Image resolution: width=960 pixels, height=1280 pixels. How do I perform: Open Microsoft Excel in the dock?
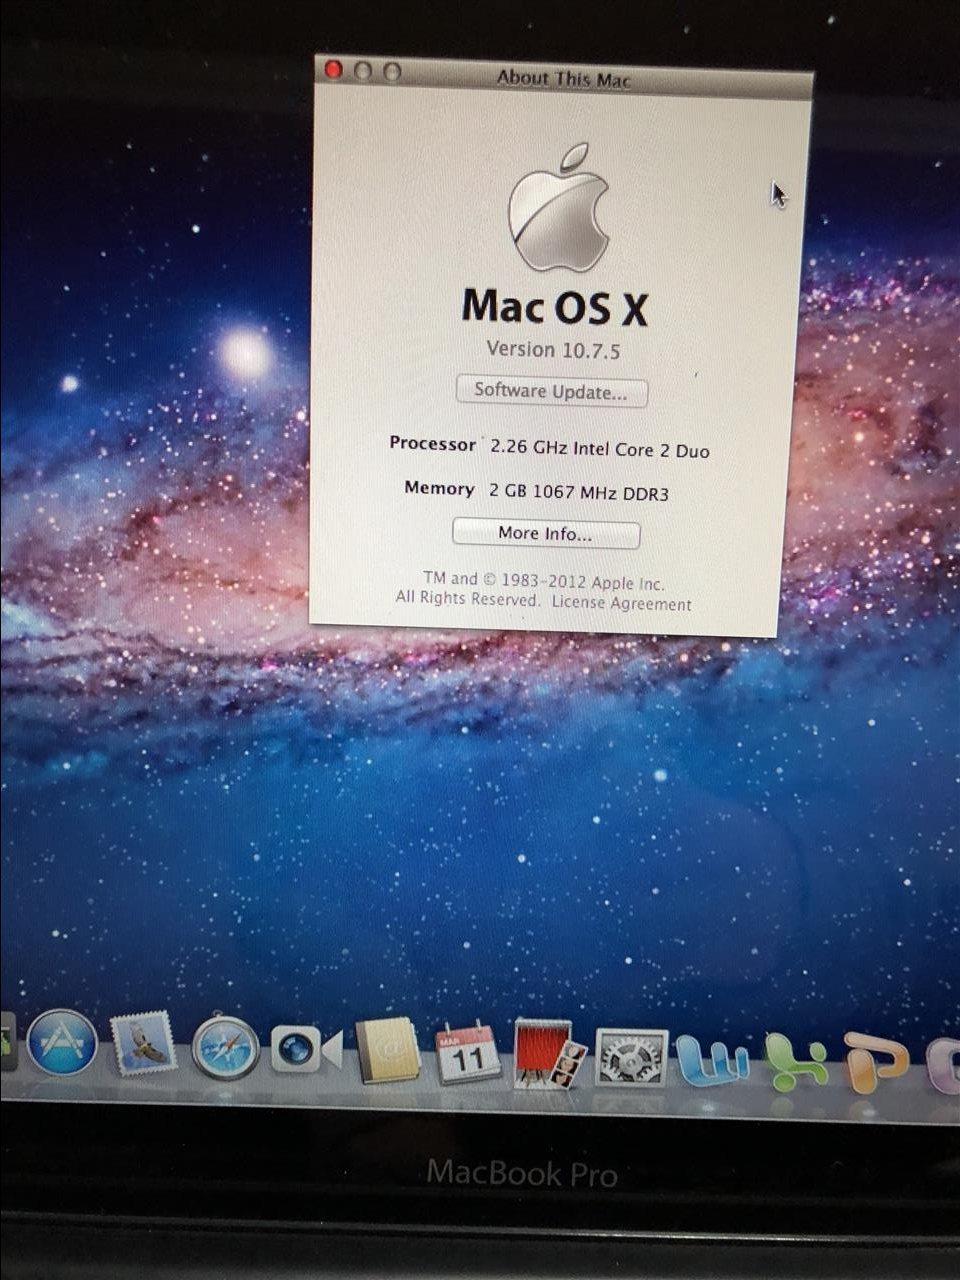[x=797, y=1061]
